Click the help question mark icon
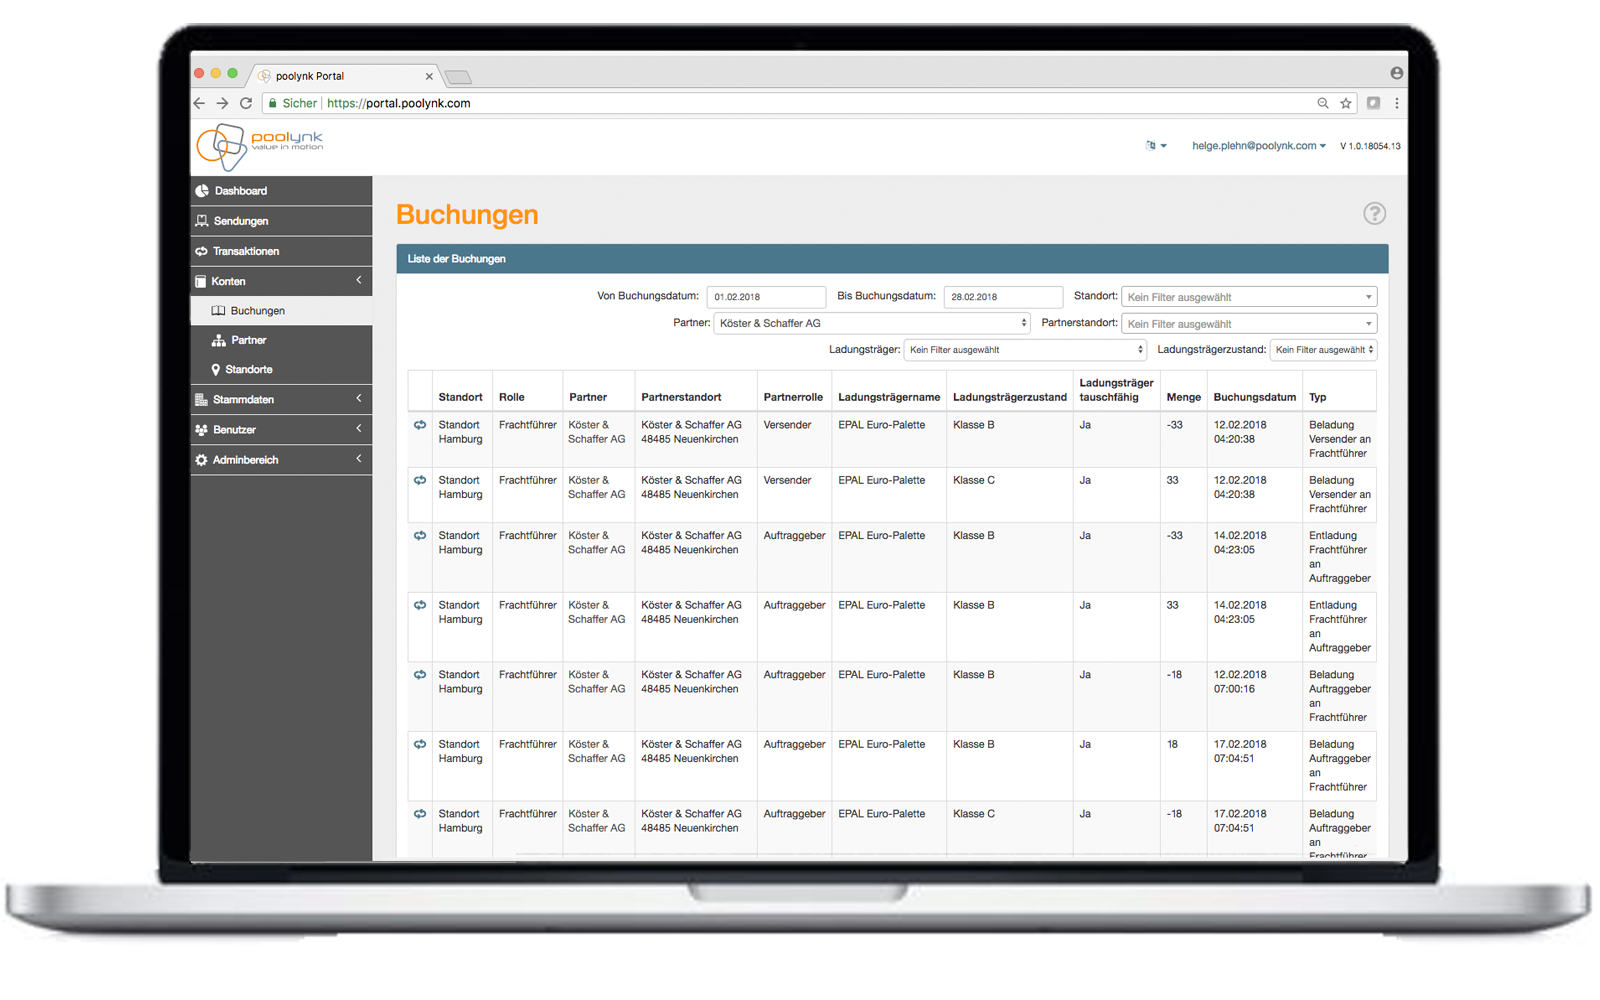 [x=1374, y=213]
